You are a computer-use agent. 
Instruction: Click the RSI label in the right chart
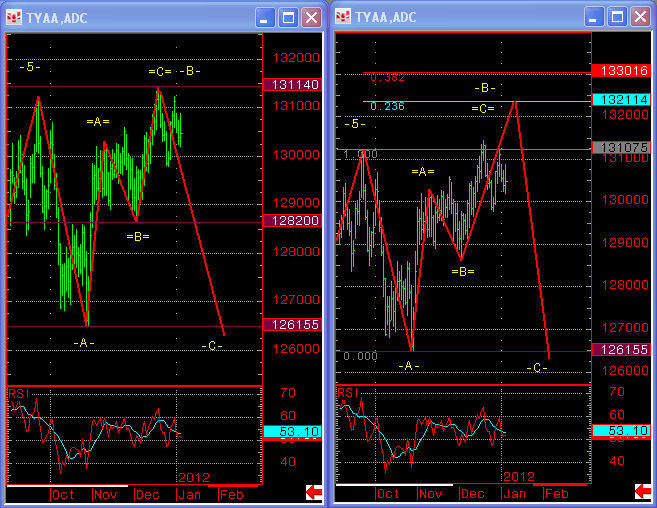point(347,393)
